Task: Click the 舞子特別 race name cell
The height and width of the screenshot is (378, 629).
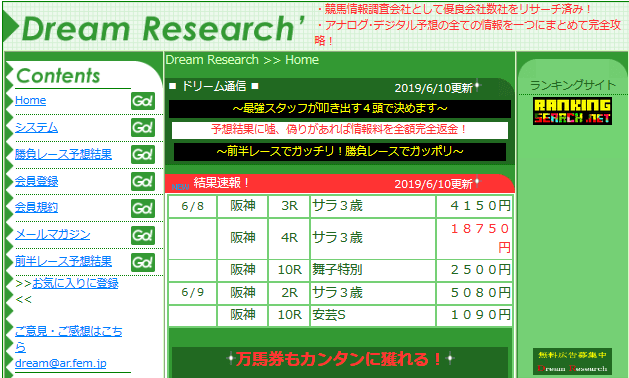Action: coord(373,270)
